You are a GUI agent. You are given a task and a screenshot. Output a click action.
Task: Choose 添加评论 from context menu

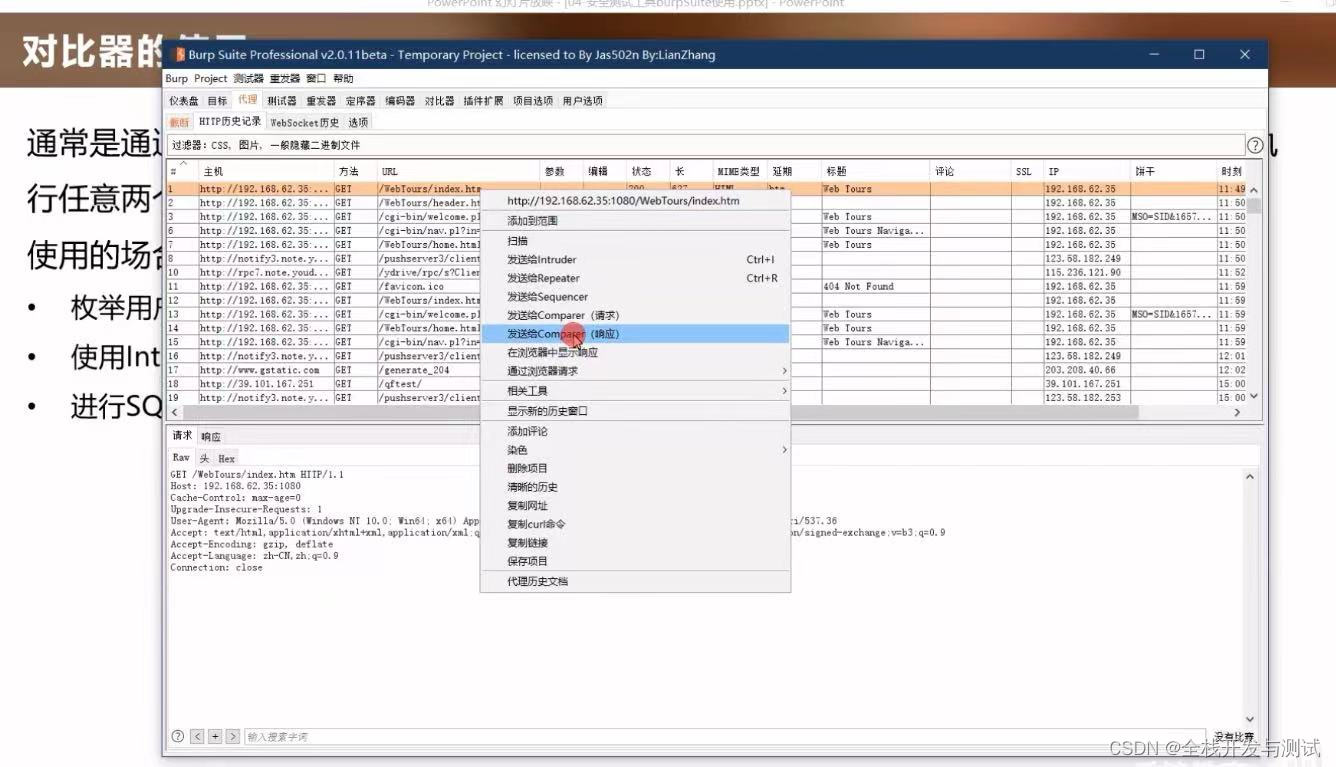coord(636,431)
